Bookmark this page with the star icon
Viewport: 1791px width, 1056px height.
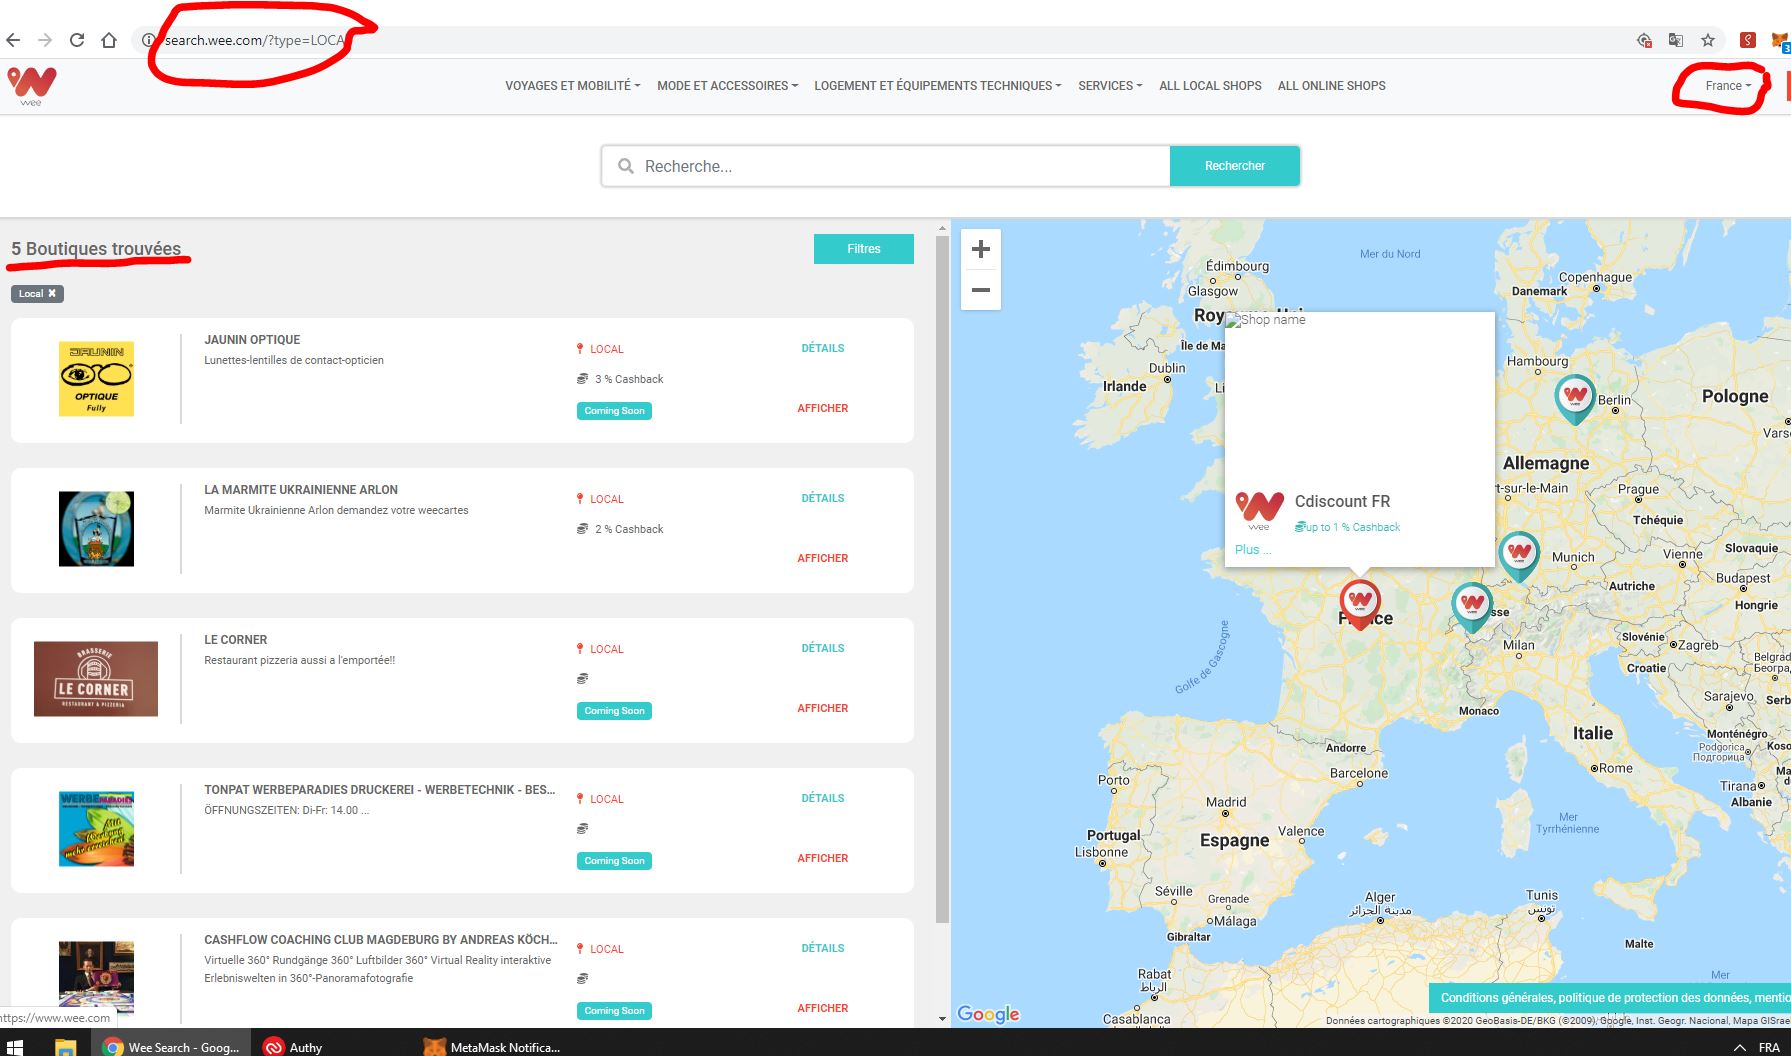pyautogui.click(x=1708, y=40)
